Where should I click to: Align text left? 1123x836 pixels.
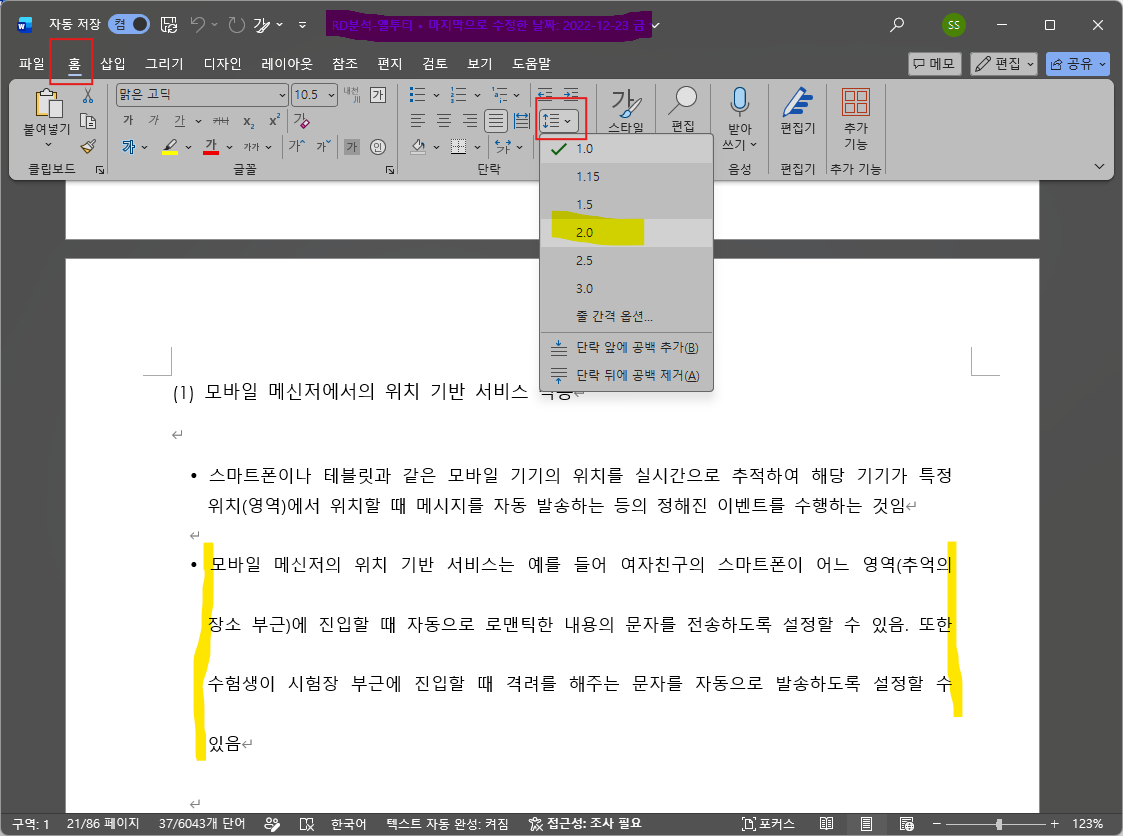418,121
